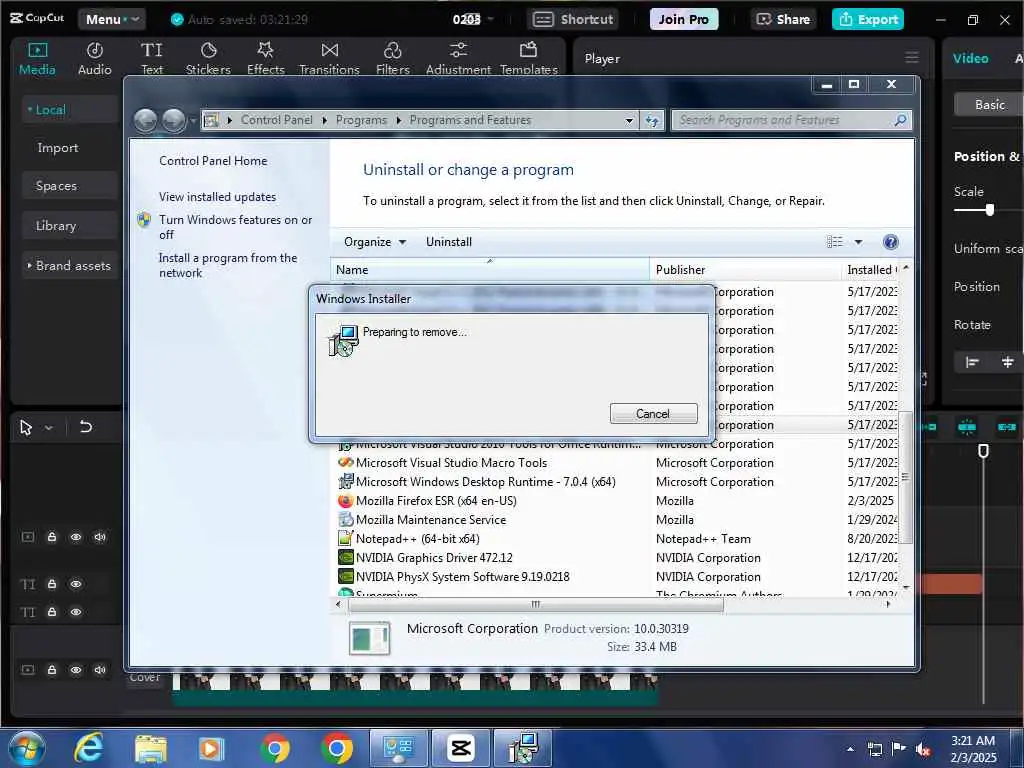Open the Transitions tab in CapCut
The image size is (1024, 768).
click(330, 59)
